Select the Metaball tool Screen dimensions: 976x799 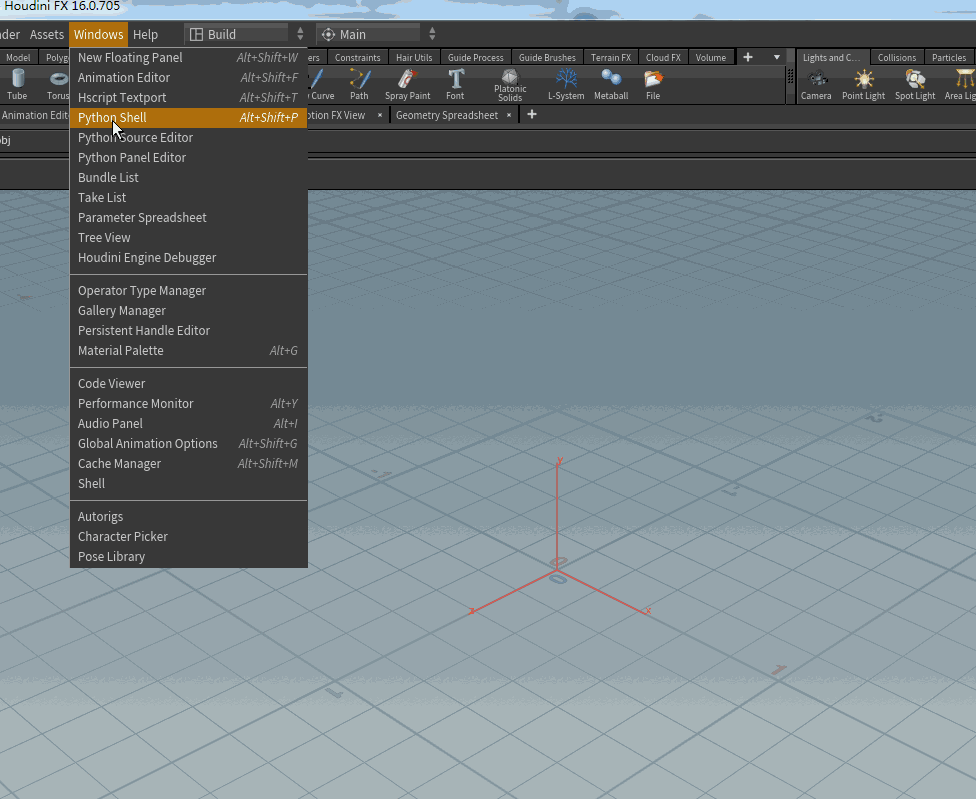[611, 84]
